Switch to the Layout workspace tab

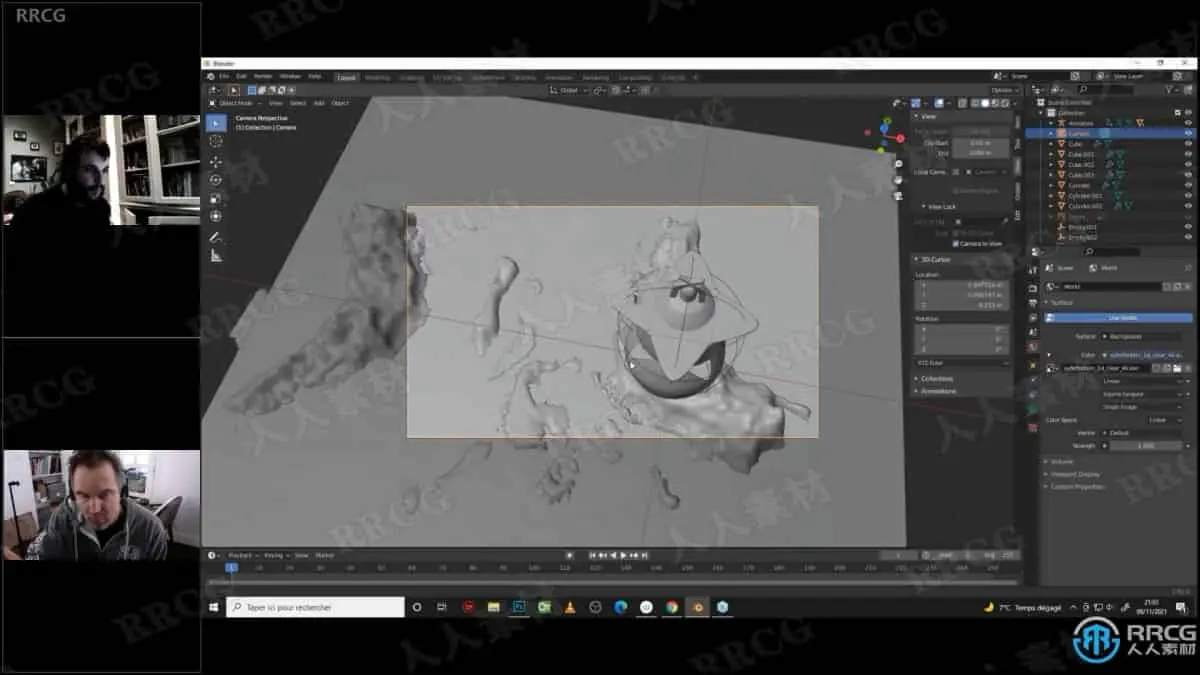(x=346, y=77)
